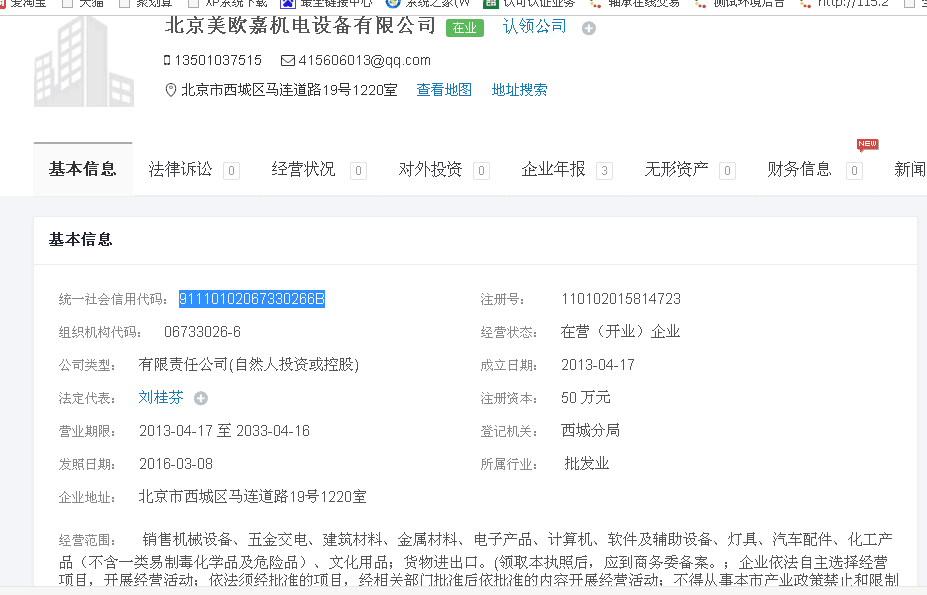
Task: Open legal representative 刘桂芬 profile link
Action: [161, 397]
